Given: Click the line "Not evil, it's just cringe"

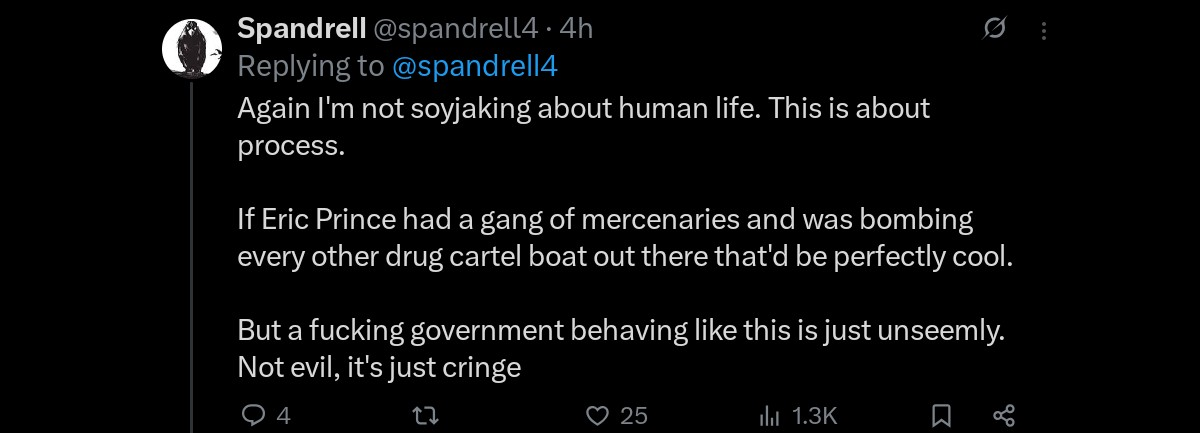Looking at the screenshot, I should click(380, 367).
